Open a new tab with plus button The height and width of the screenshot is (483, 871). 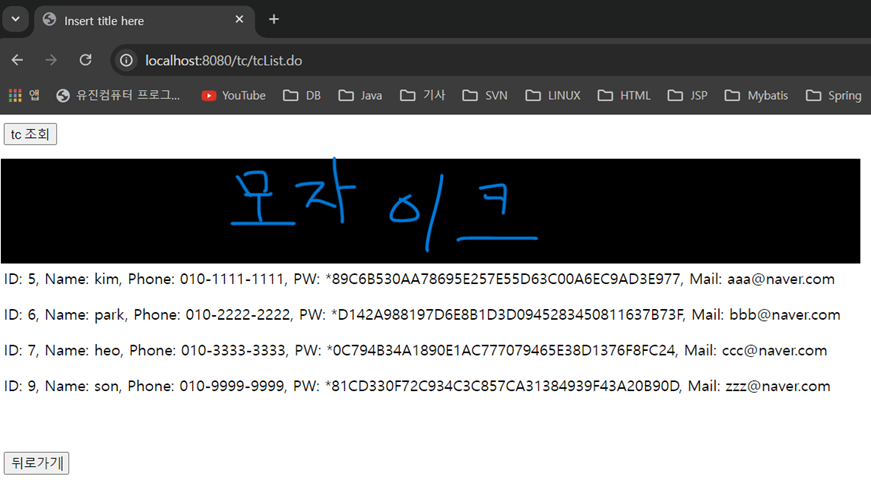coord(274,19)
